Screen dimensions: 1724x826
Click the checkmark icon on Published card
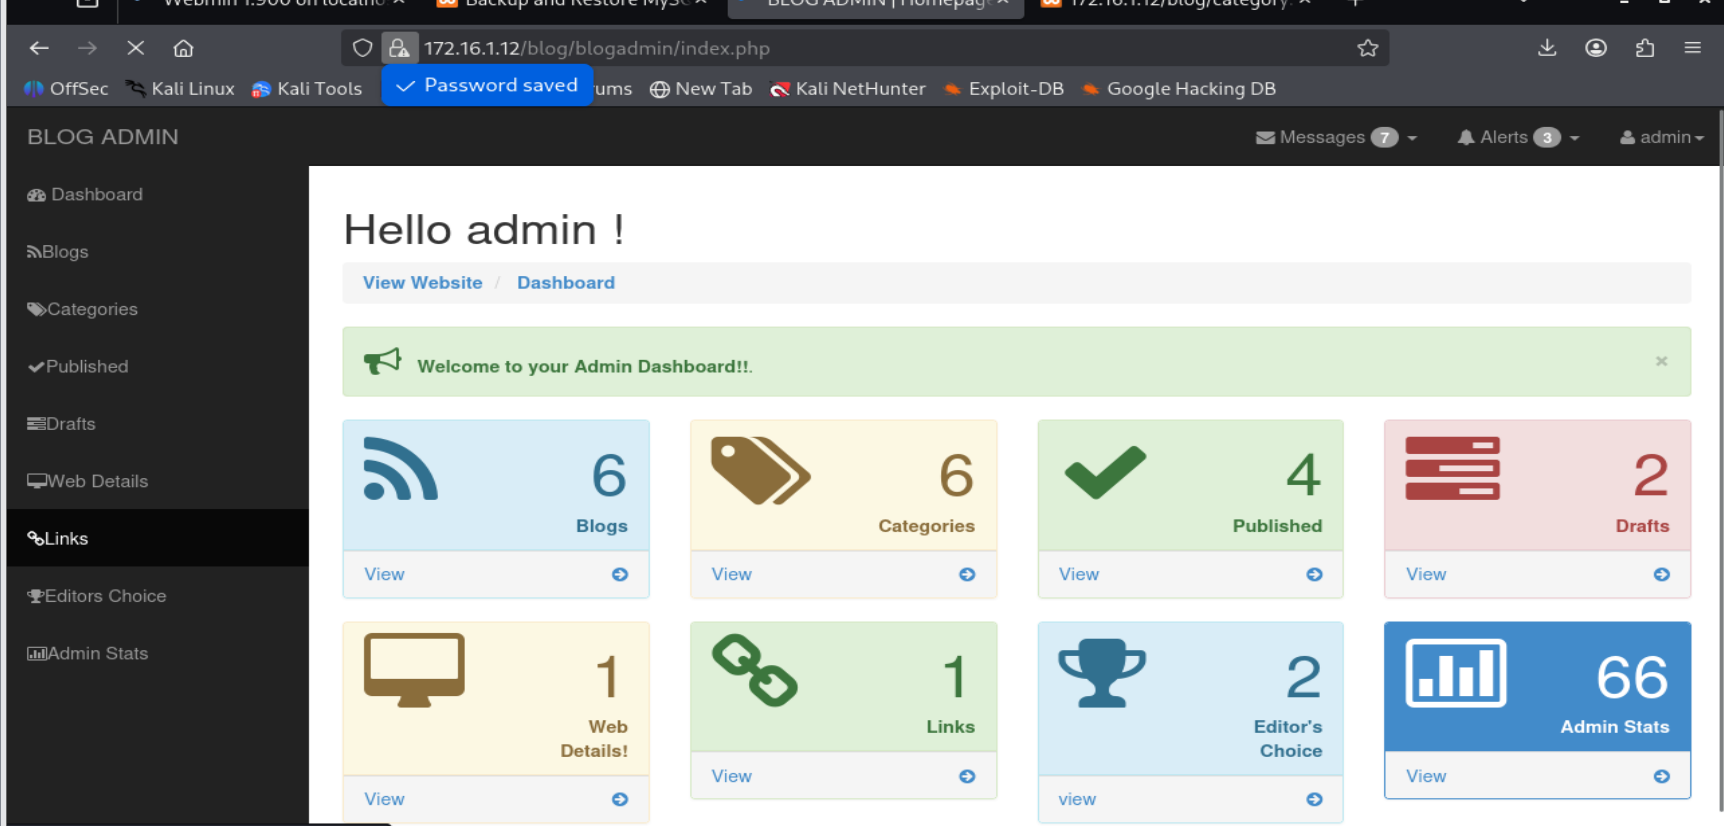click(x=1105, y=471)
